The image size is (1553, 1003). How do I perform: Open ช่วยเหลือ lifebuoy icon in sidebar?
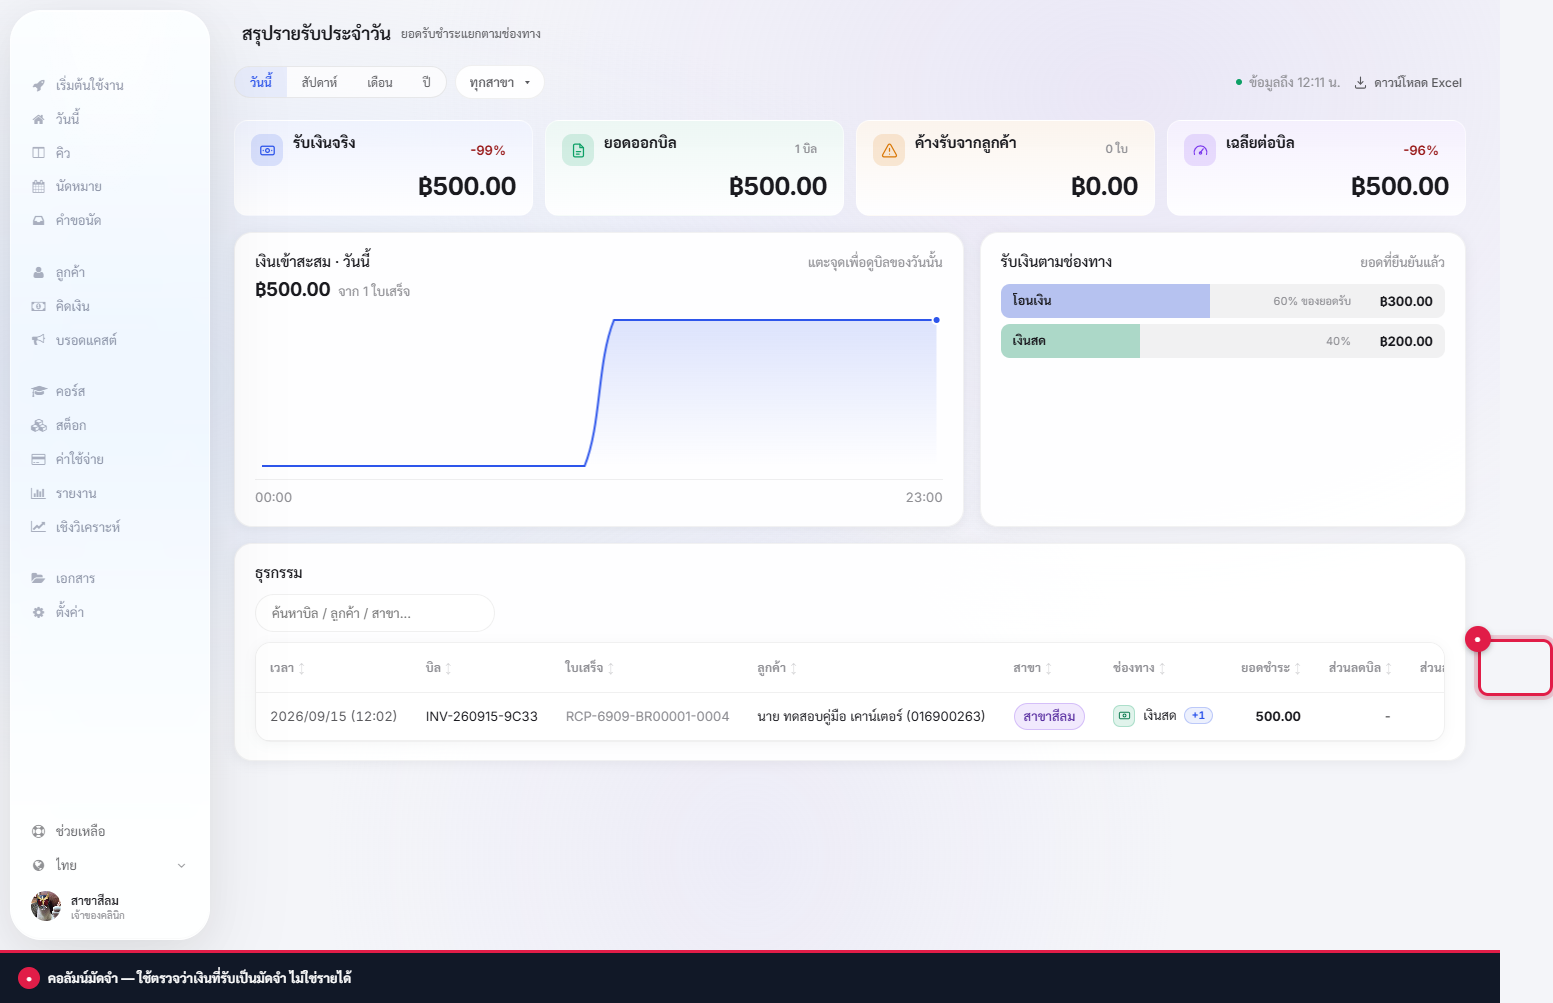pos(38,832)
